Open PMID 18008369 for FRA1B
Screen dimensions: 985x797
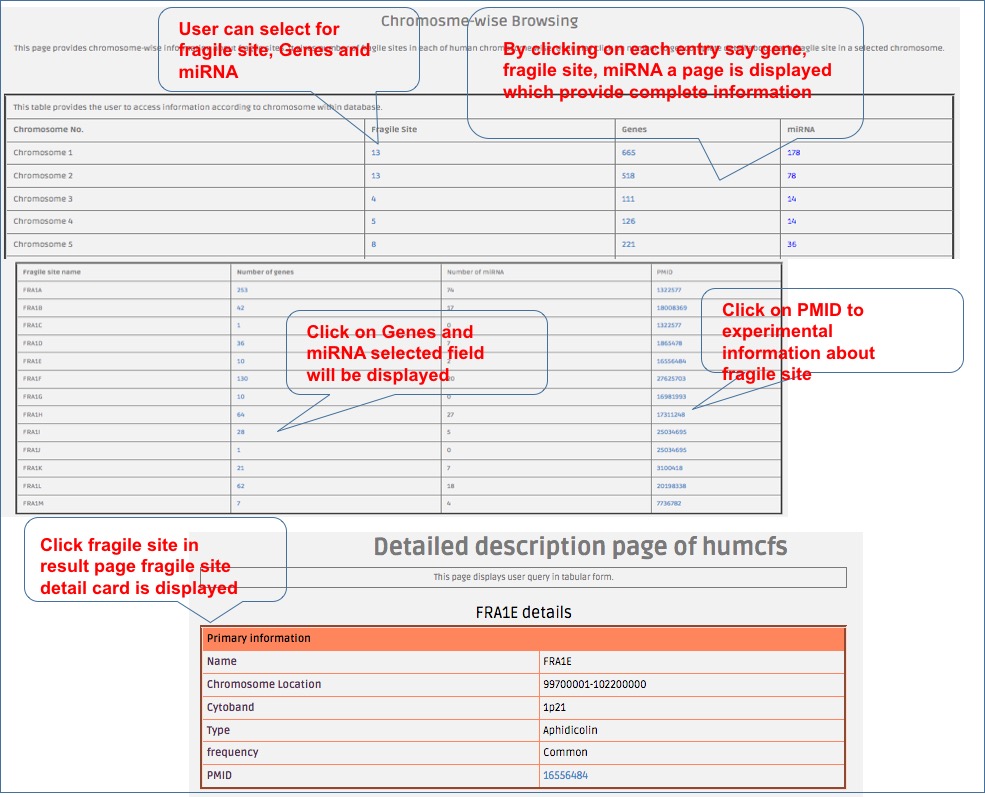[x=672, y=308]
